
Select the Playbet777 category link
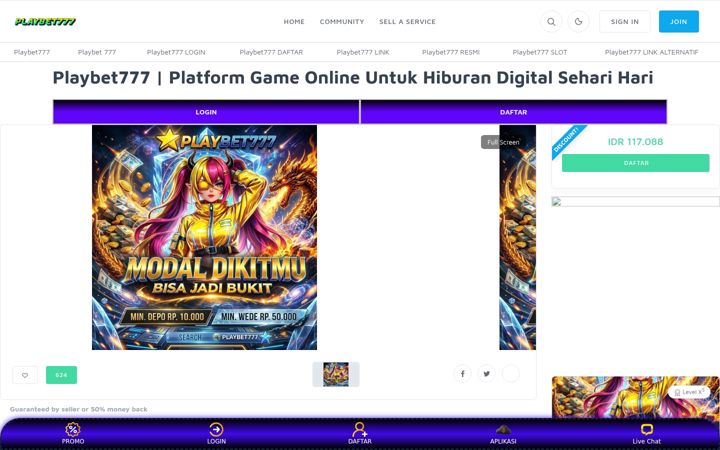(x=32, y=52)
